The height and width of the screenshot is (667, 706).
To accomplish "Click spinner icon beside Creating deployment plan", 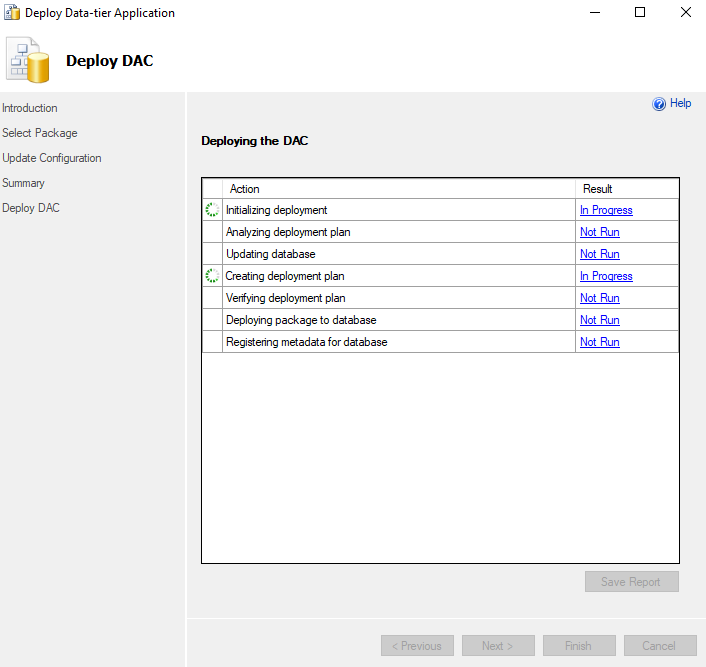I will [212, 276].
